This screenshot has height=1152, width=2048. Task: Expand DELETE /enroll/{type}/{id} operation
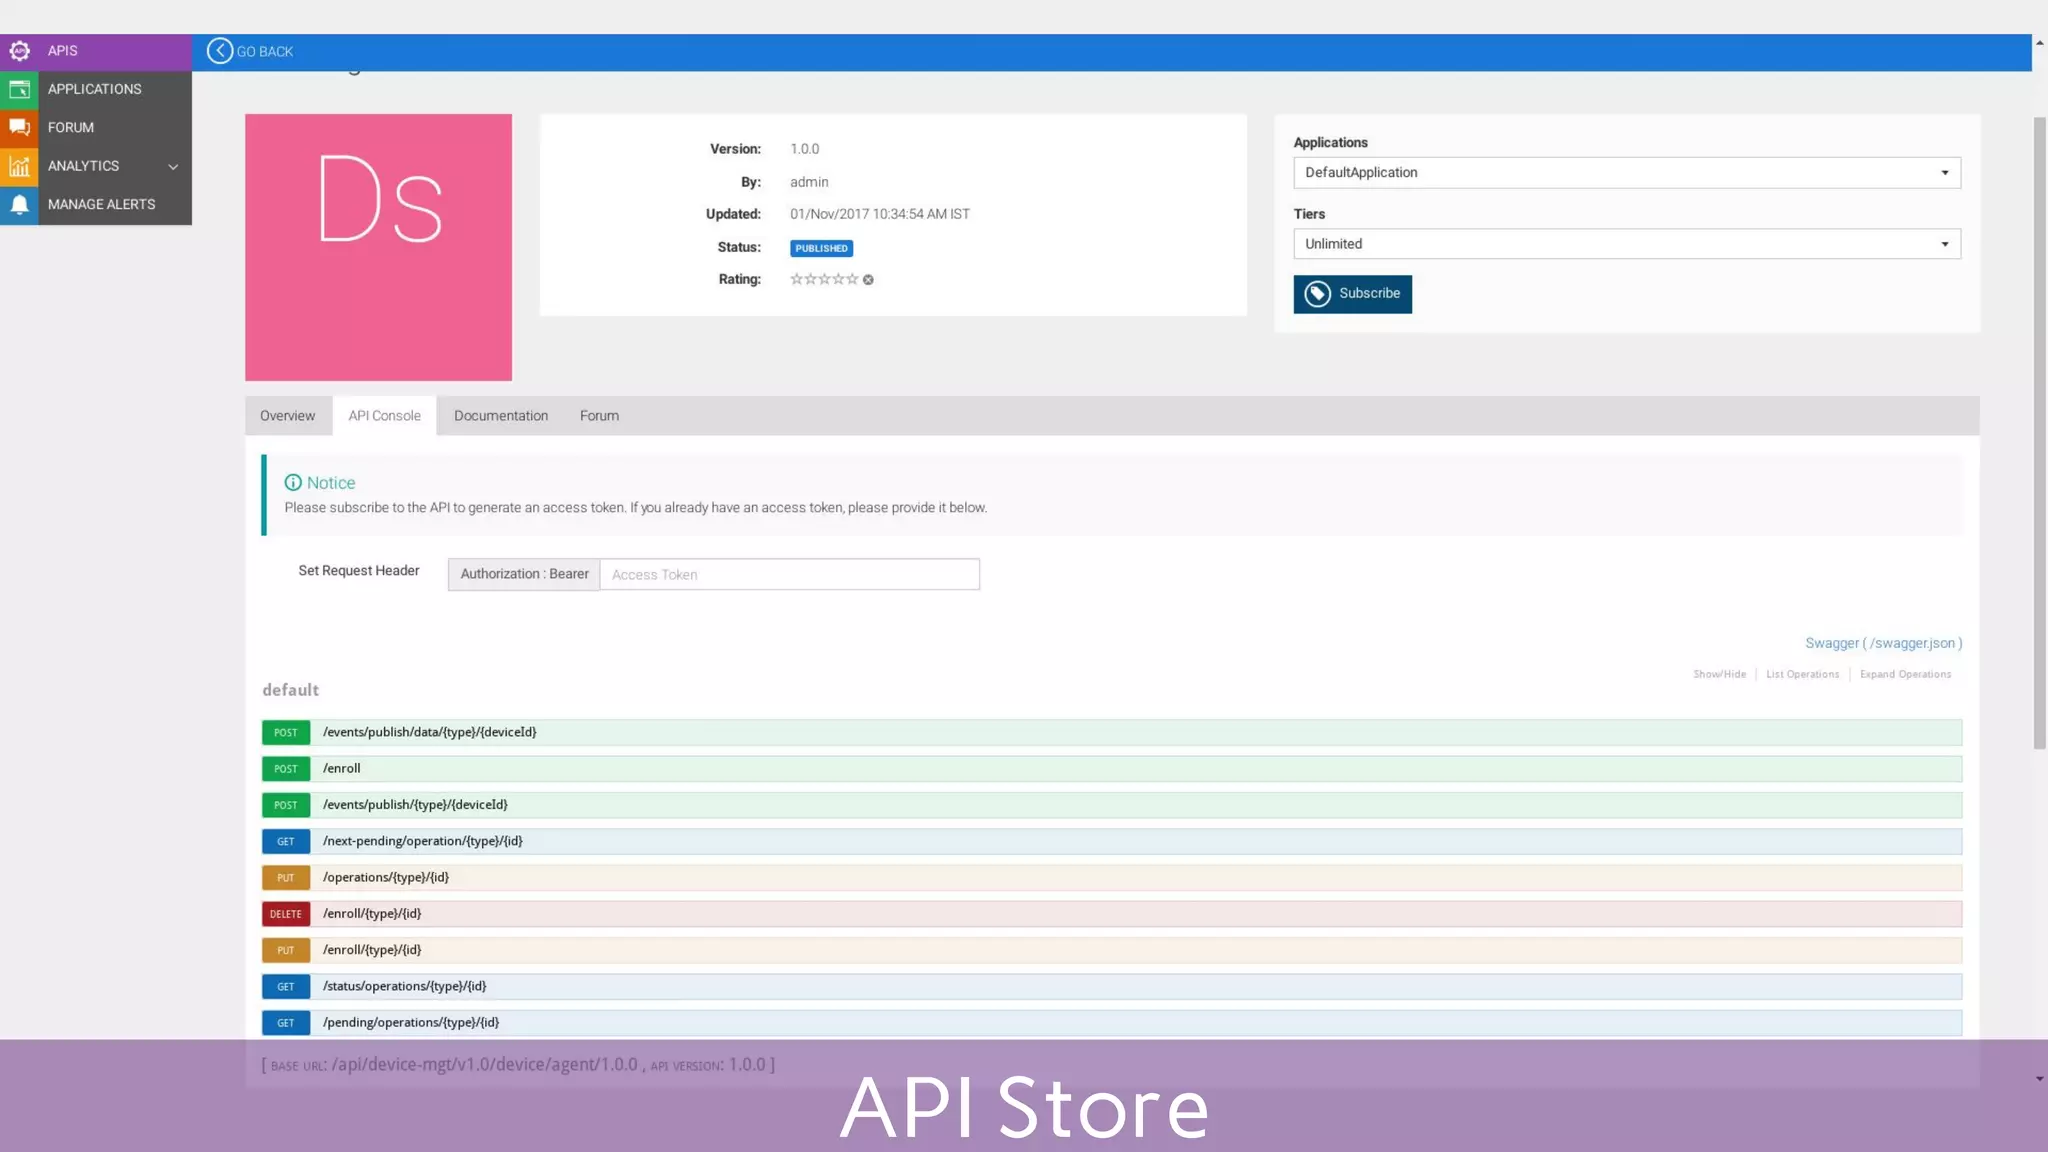(1111, 914)
